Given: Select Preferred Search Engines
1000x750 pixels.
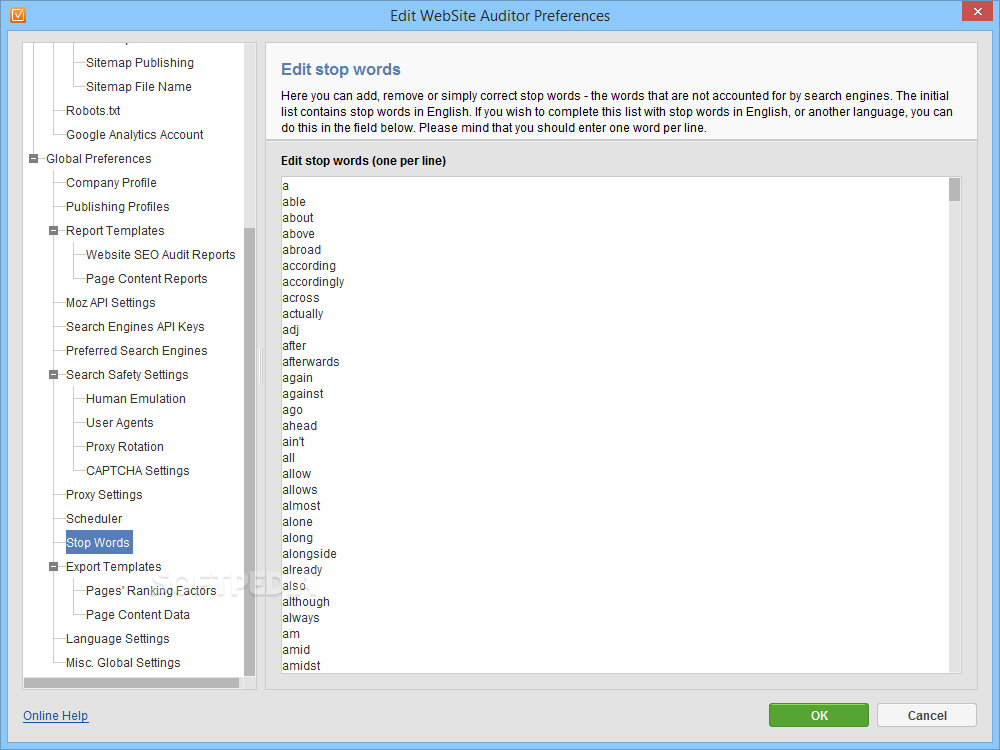Looking at the screenshot, I should coord(136,351).
